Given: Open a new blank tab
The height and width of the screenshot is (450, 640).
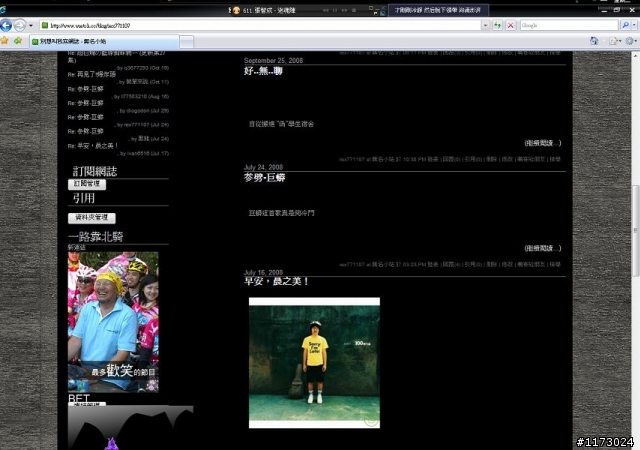Looking at the screenshot, I should tap(187, 42).
